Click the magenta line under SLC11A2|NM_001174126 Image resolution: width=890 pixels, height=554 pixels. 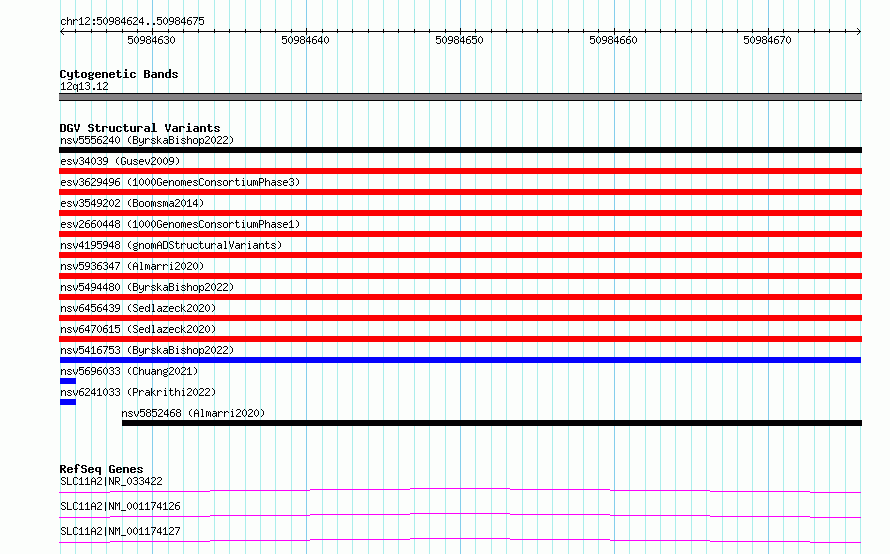coord(460,515)
